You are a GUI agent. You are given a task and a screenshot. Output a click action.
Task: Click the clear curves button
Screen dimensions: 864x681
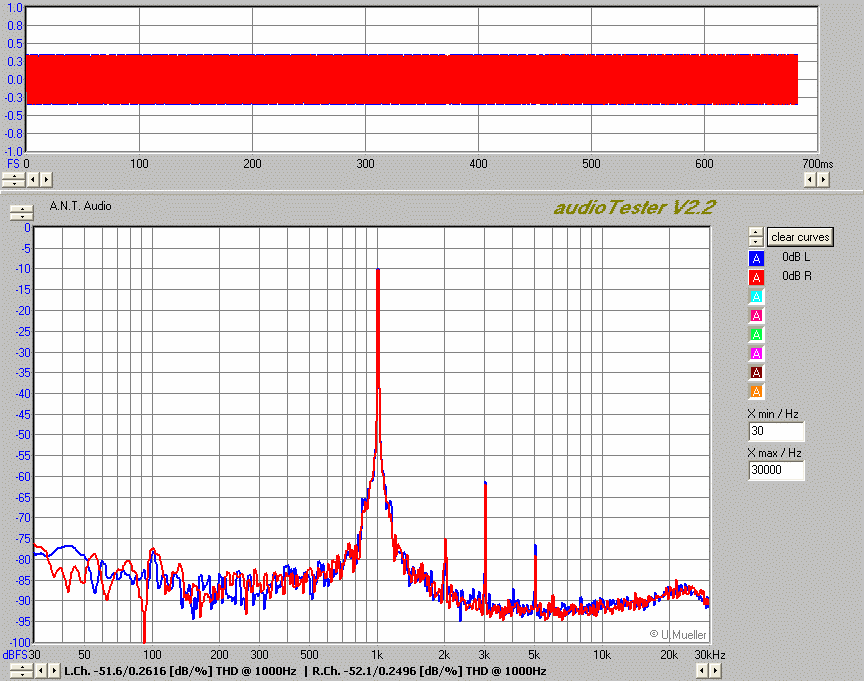coord(800,237)
